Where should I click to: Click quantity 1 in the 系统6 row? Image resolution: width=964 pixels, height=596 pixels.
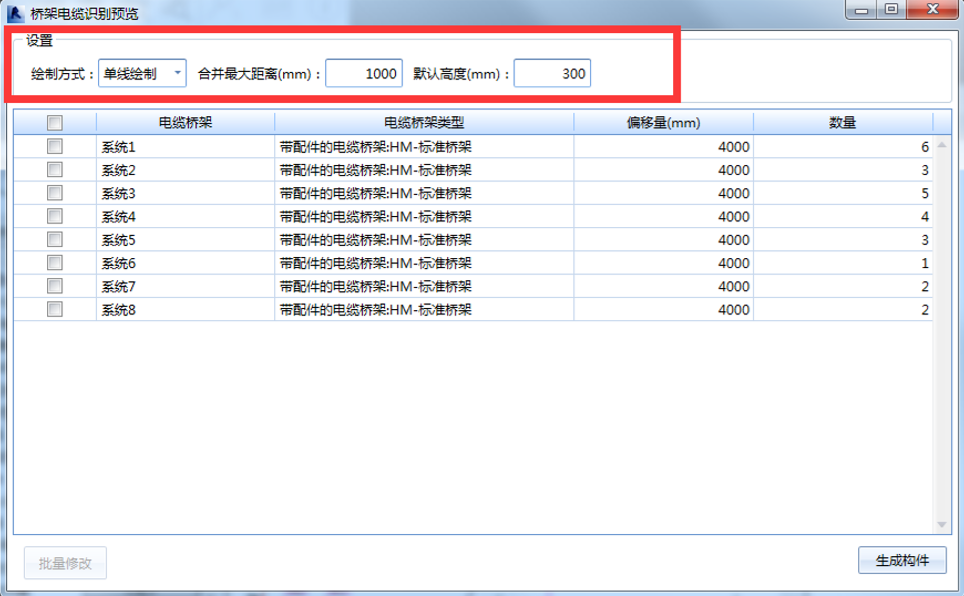tap(842, 264)
